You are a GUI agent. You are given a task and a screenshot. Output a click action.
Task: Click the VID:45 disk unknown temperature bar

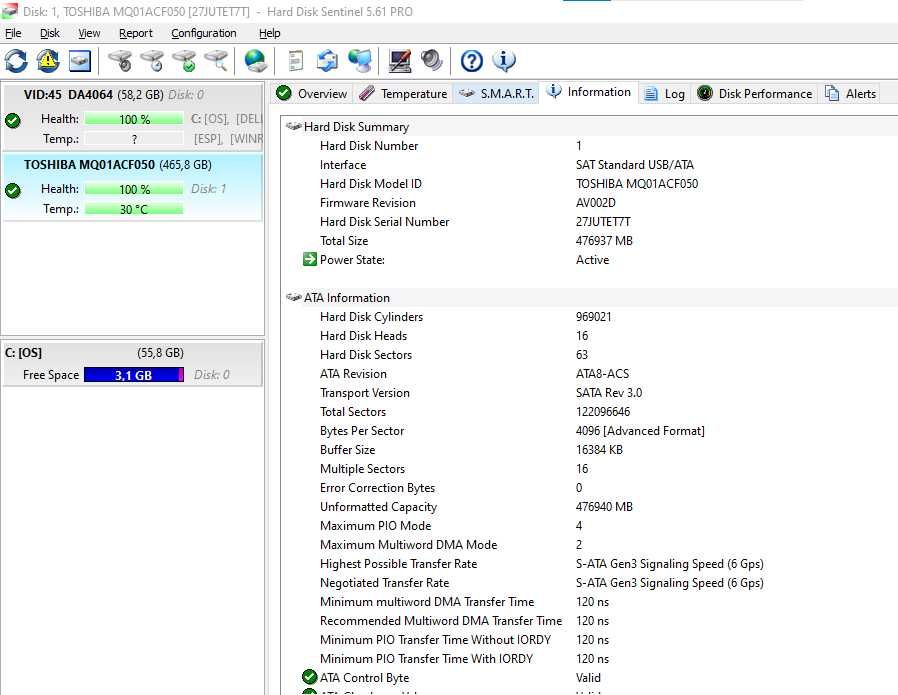click(134, 139)
